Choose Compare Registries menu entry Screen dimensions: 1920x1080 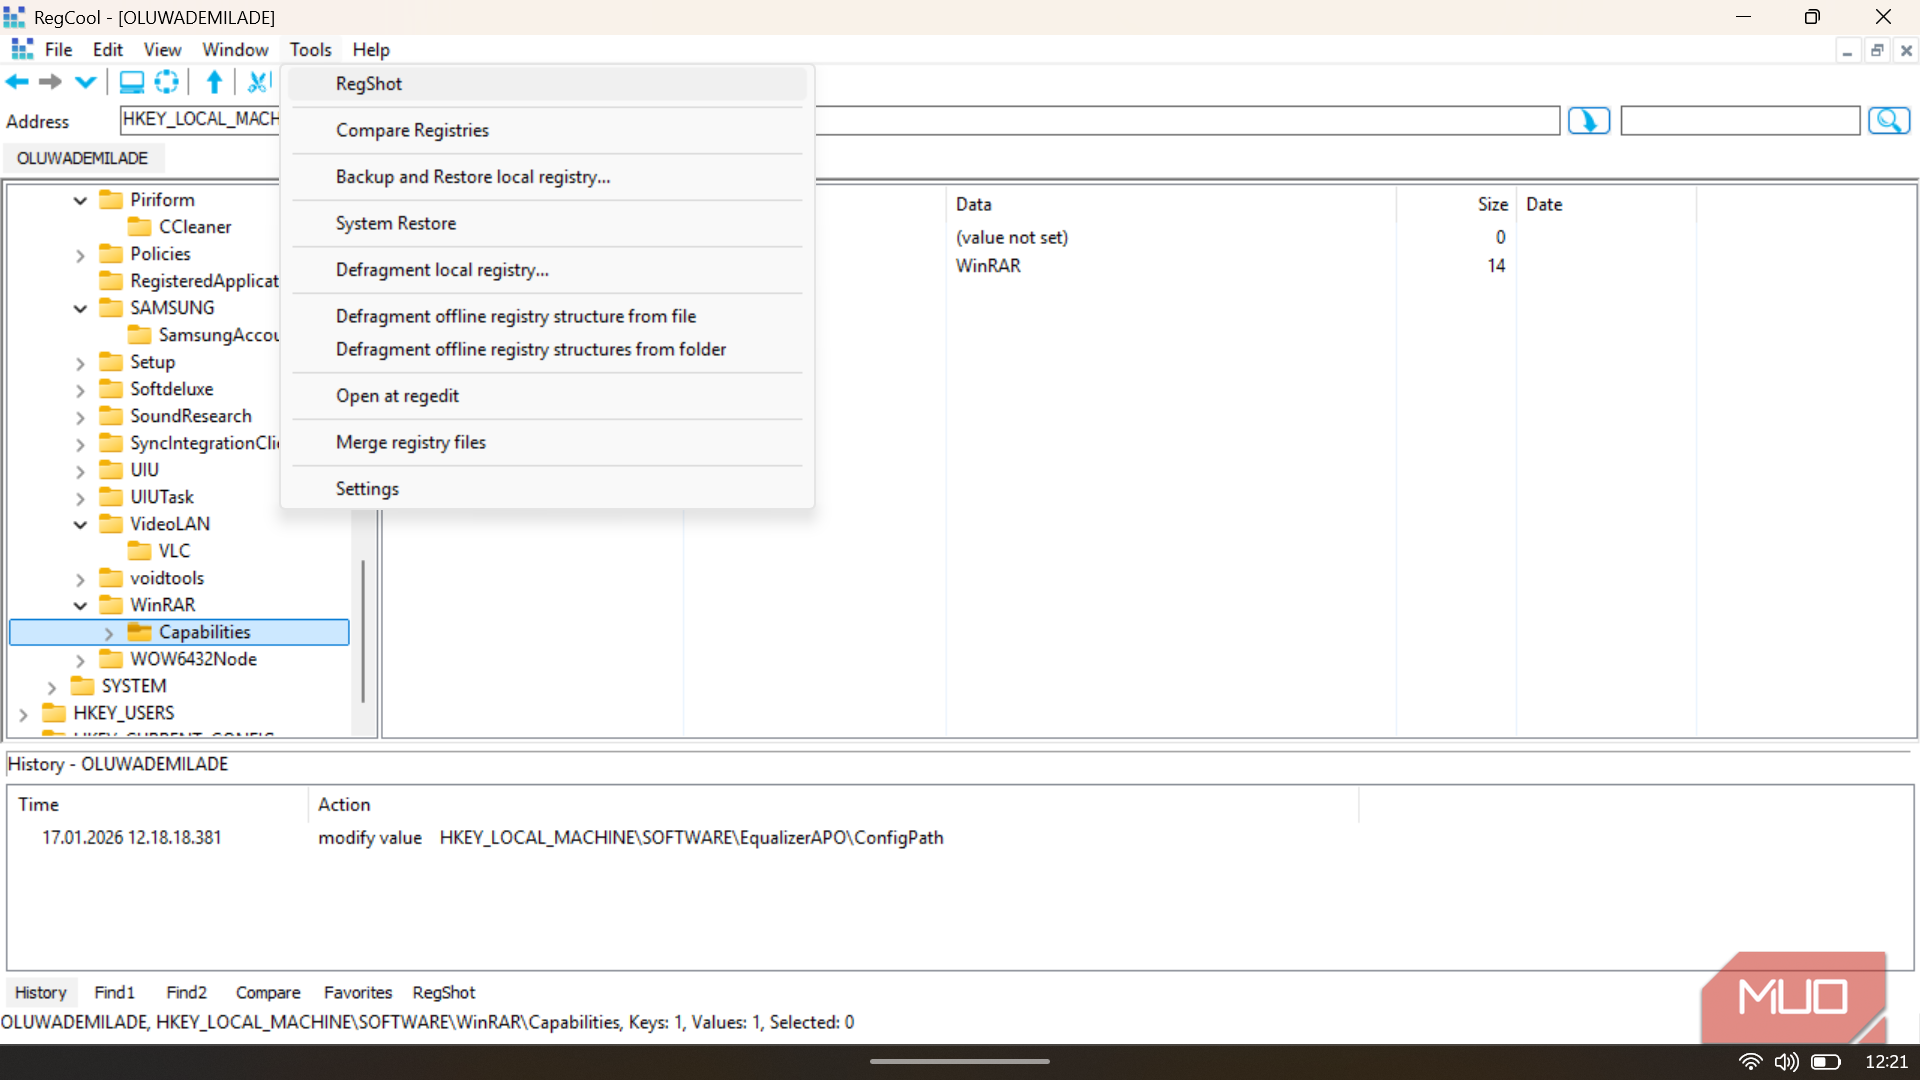(x=547, y=130)
